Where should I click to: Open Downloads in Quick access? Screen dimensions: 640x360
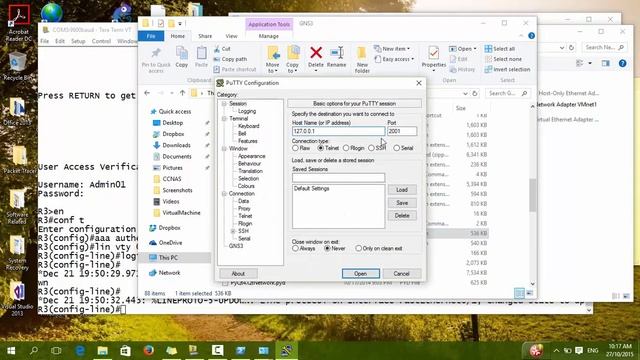[176, 145]
